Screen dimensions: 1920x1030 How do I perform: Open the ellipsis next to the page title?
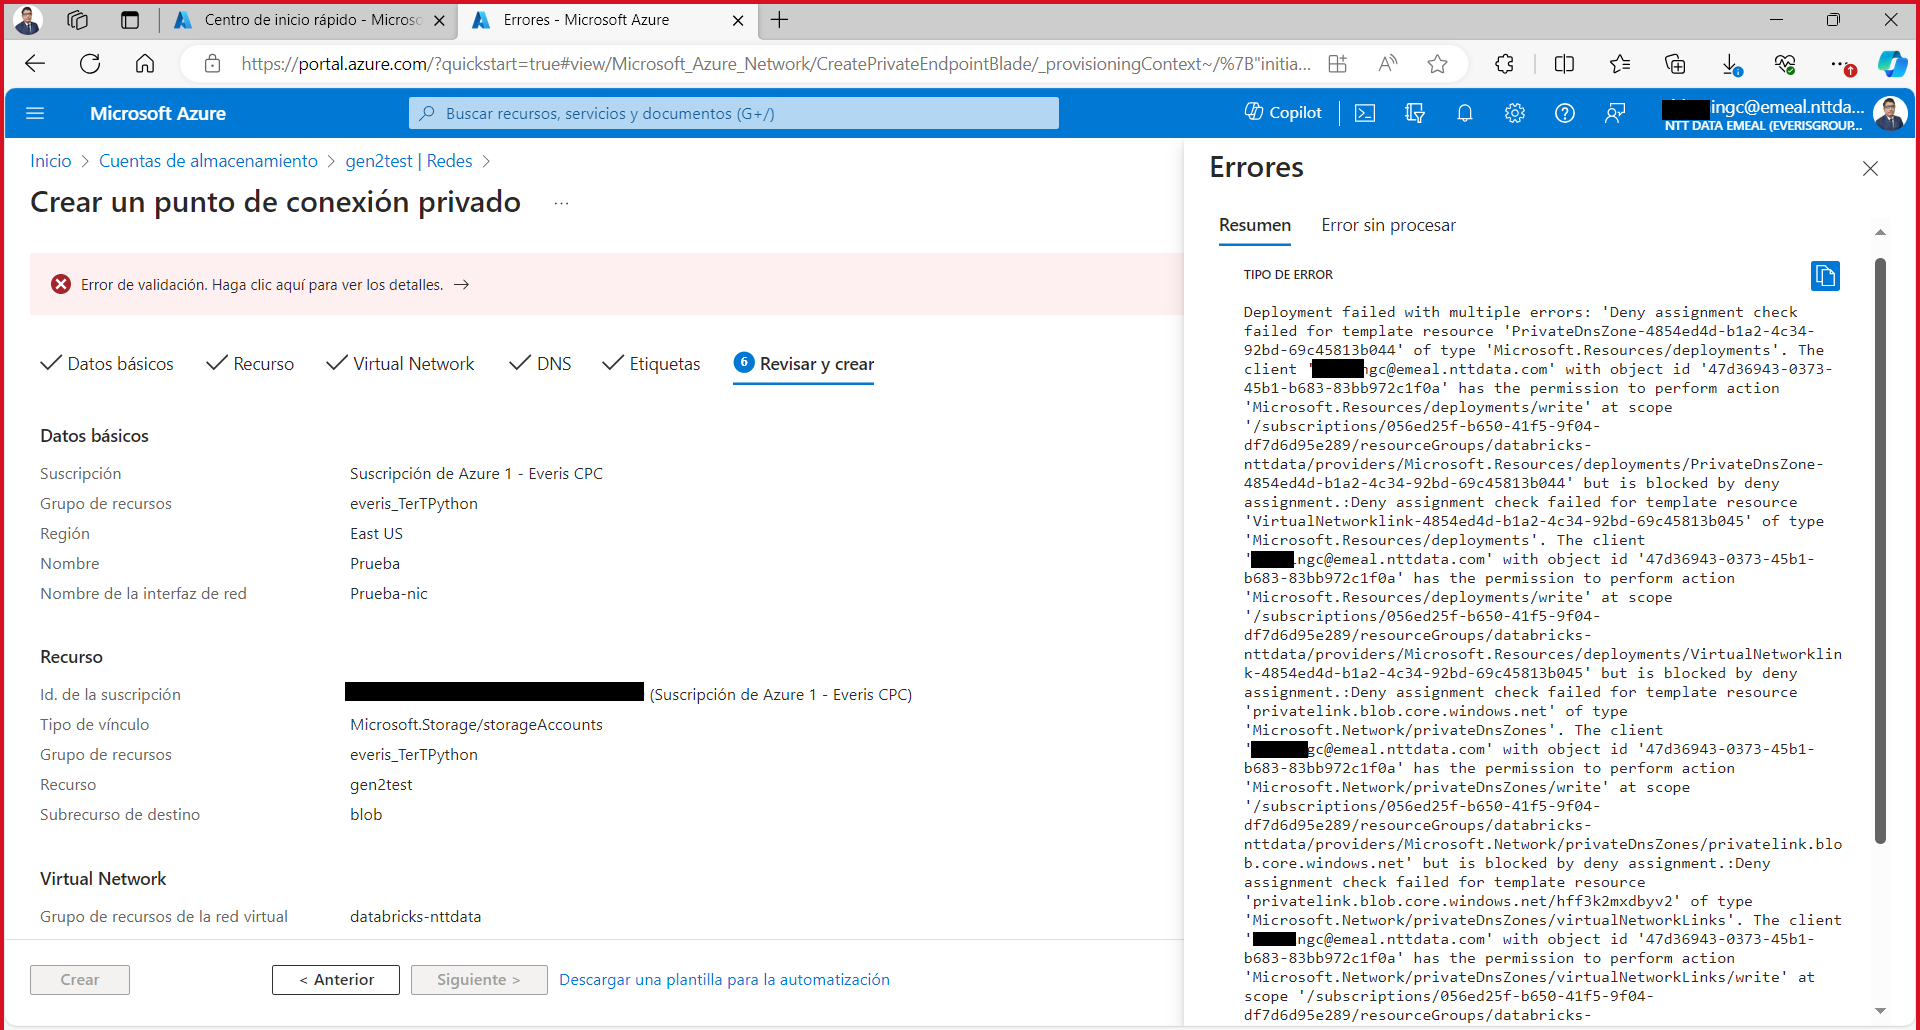point(561,203)
